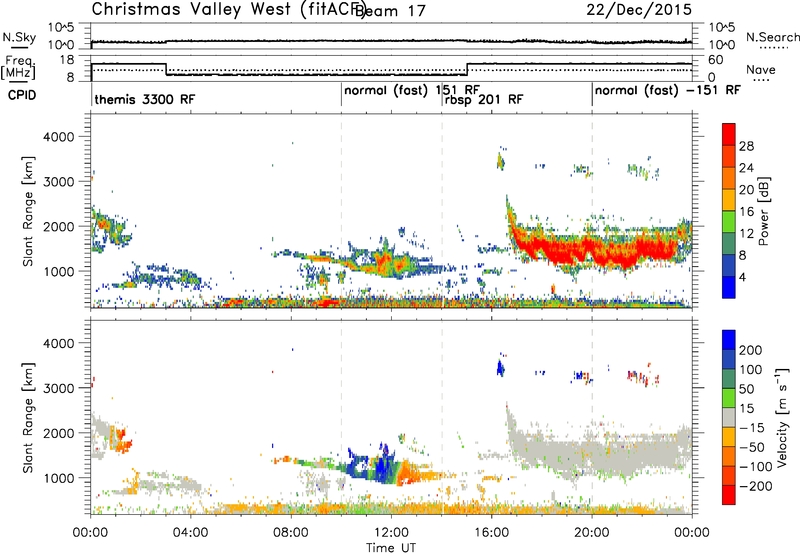
Task: Click the 20:00 time axis tick
Action: 591,533
